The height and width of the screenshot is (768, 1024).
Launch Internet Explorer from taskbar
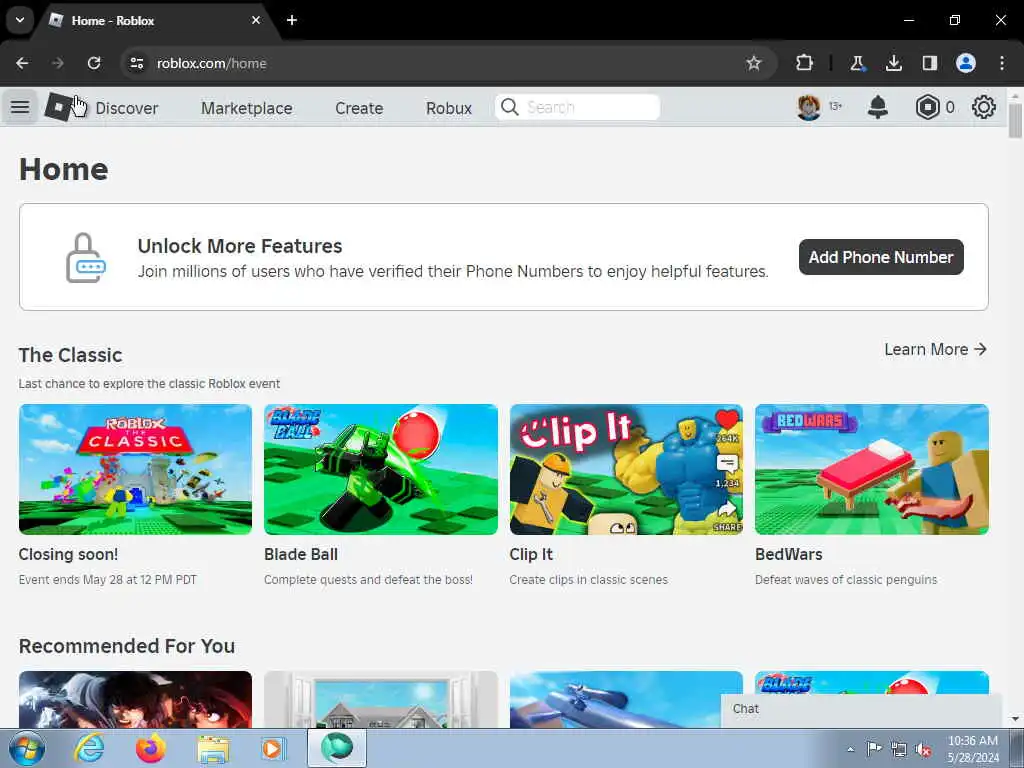(89, 748)
